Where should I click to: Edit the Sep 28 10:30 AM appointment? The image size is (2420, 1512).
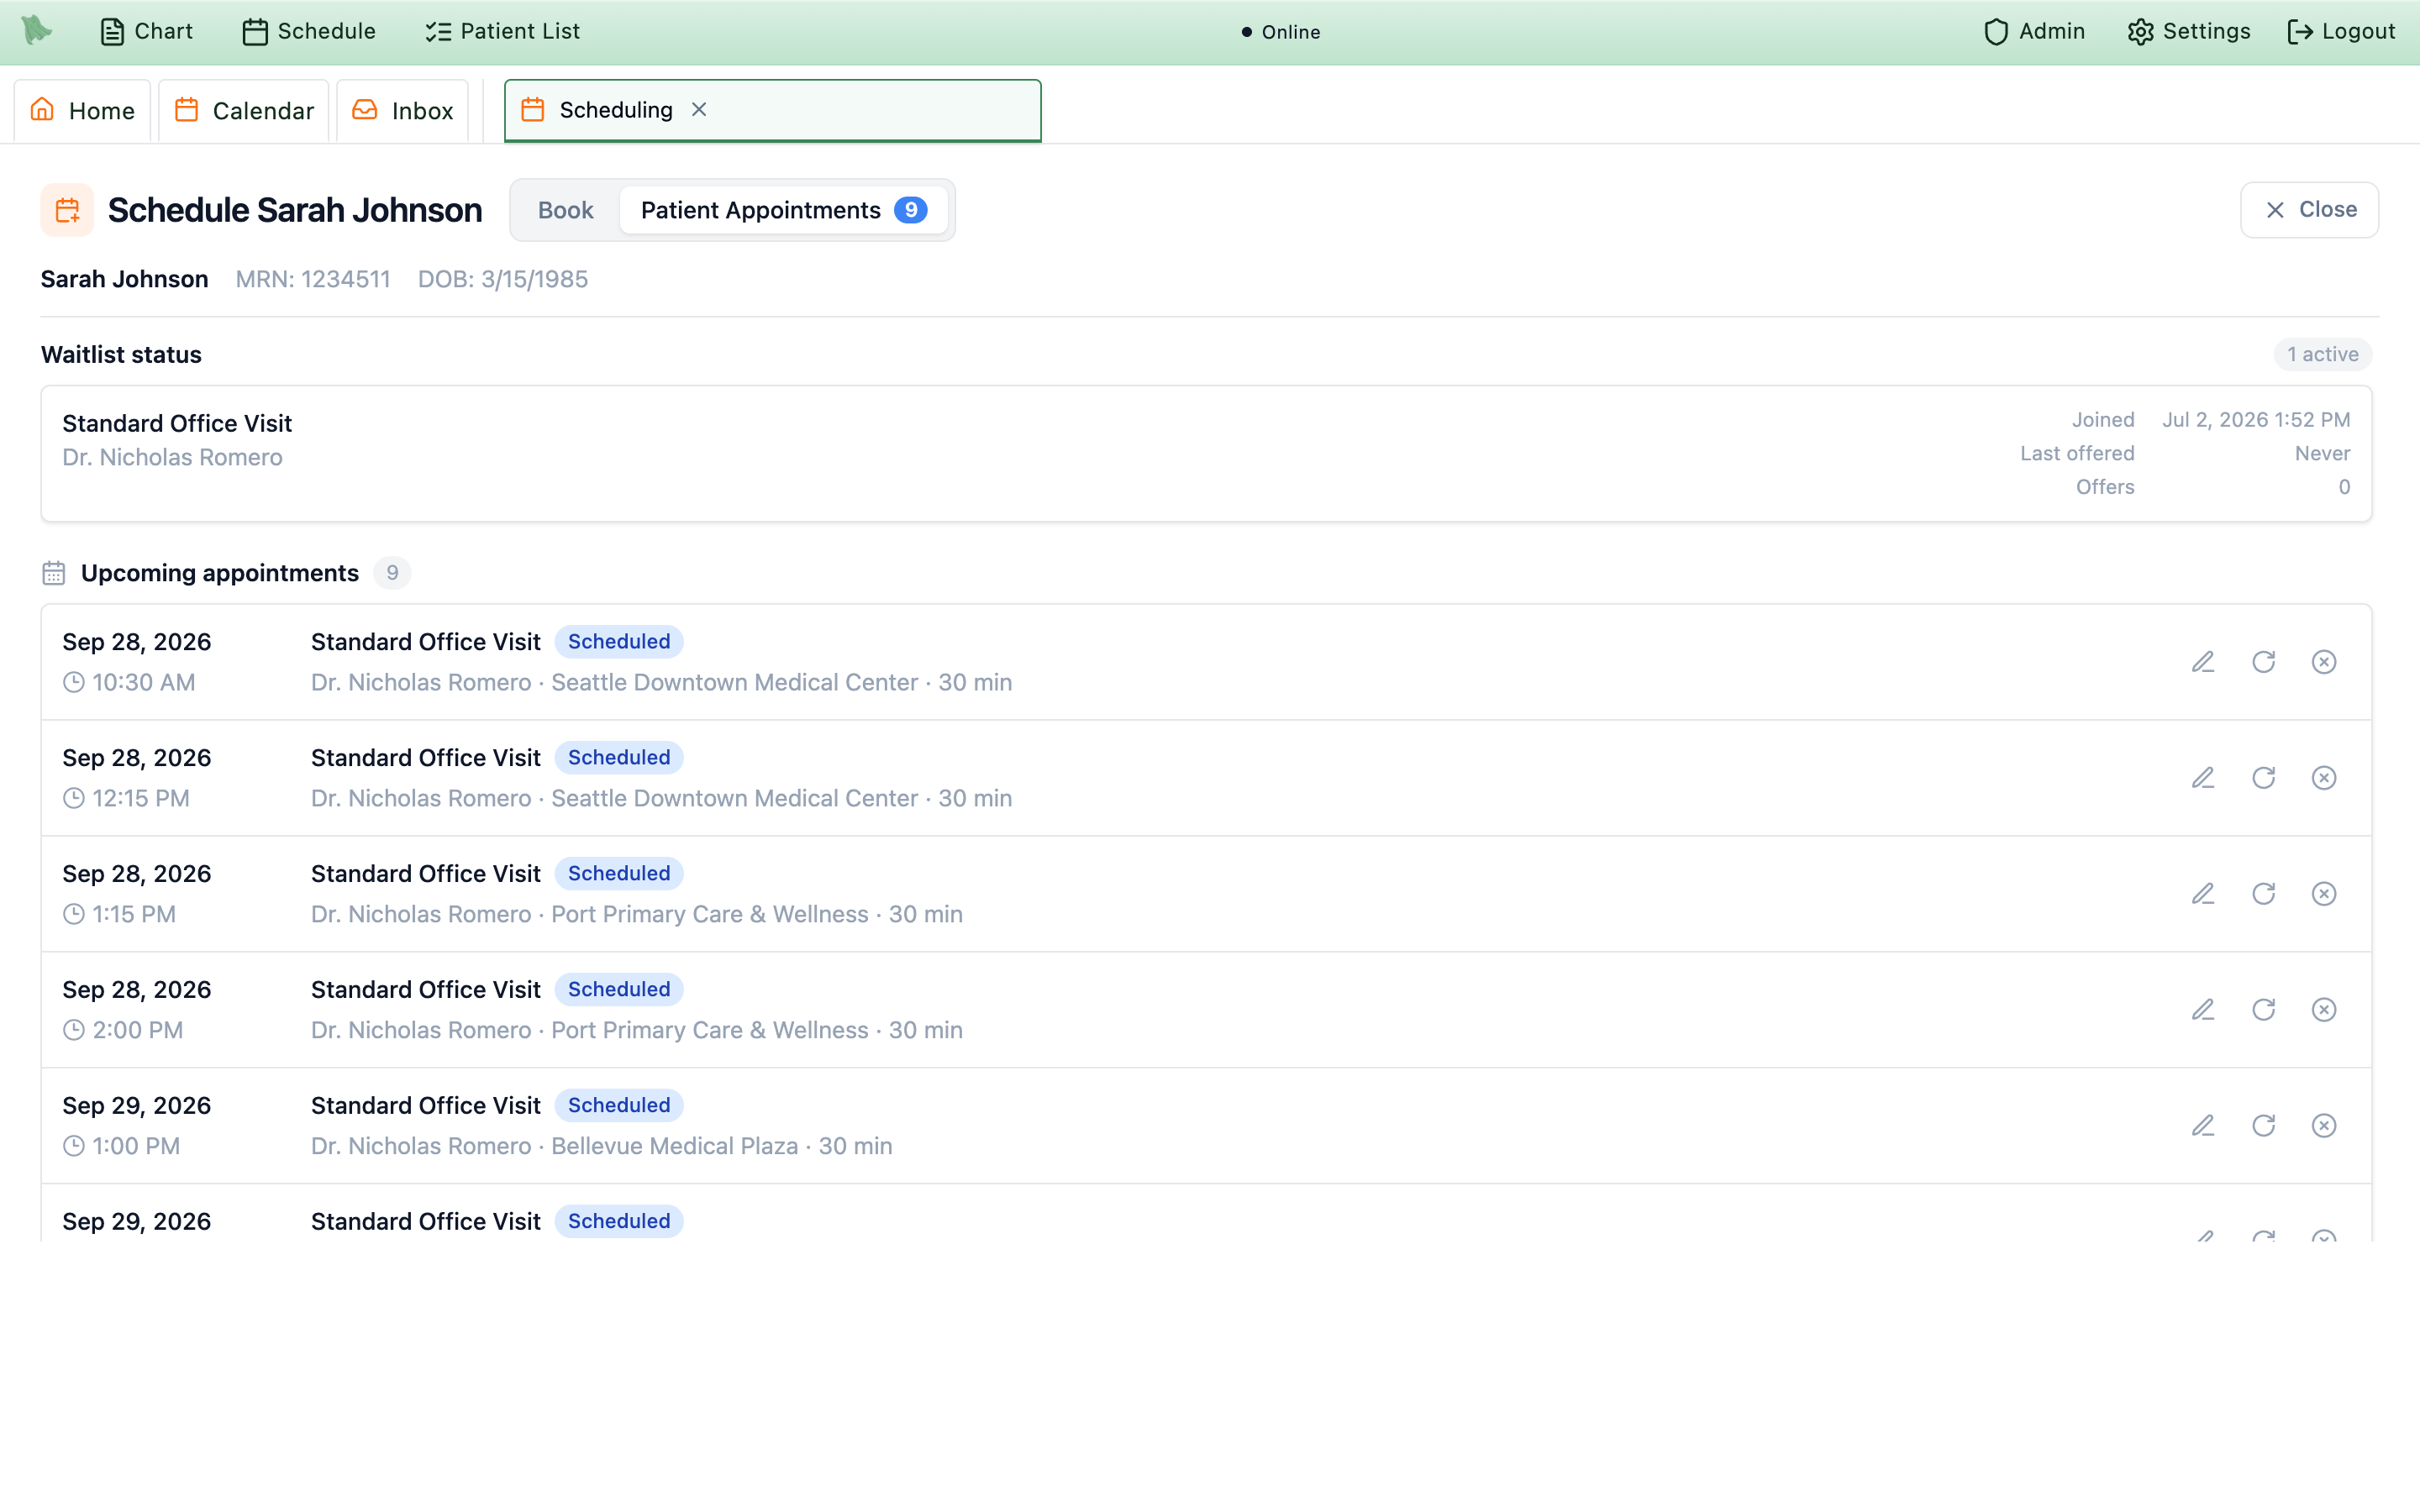(x=2203, y=662)
